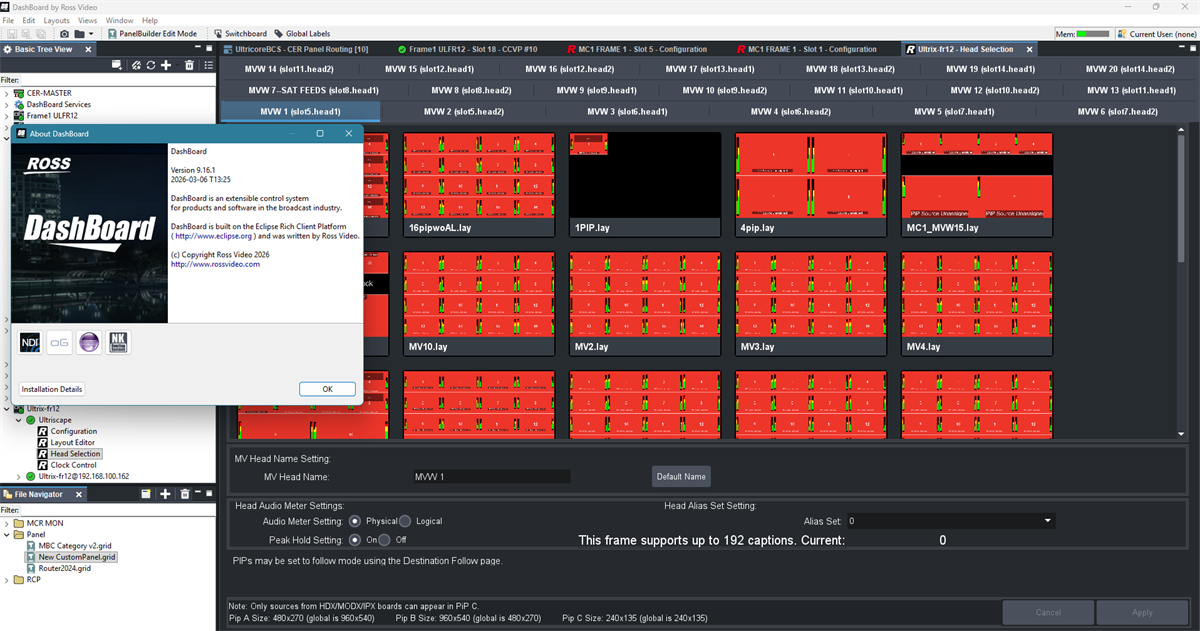Click the refresh icon in Basic Tree View toolbar
The width and height of the screenshot is (1200, 631).
pos(150,65)
